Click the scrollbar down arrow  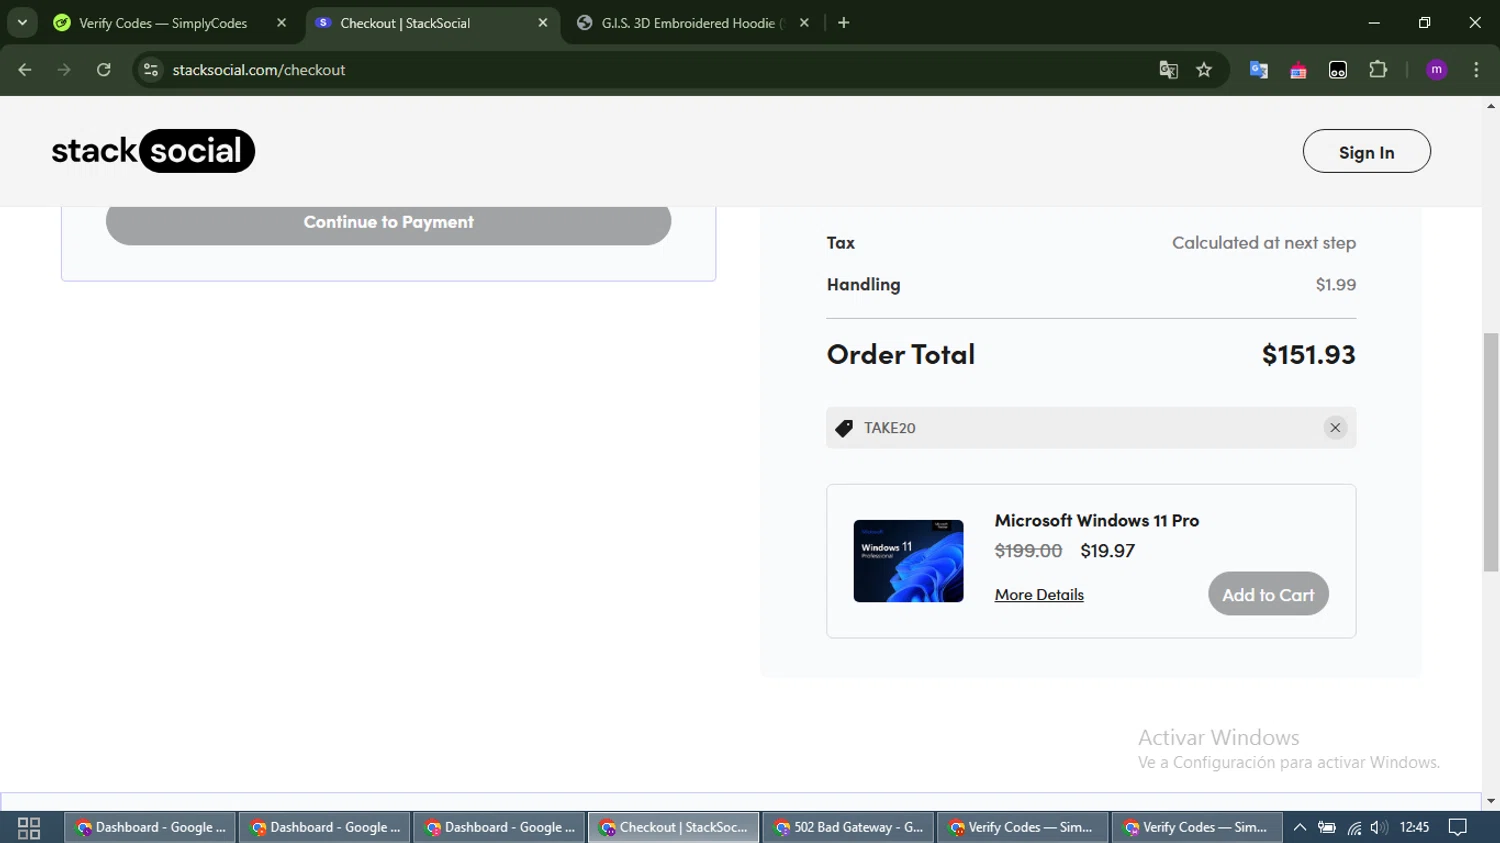[x=1491, y=801]
